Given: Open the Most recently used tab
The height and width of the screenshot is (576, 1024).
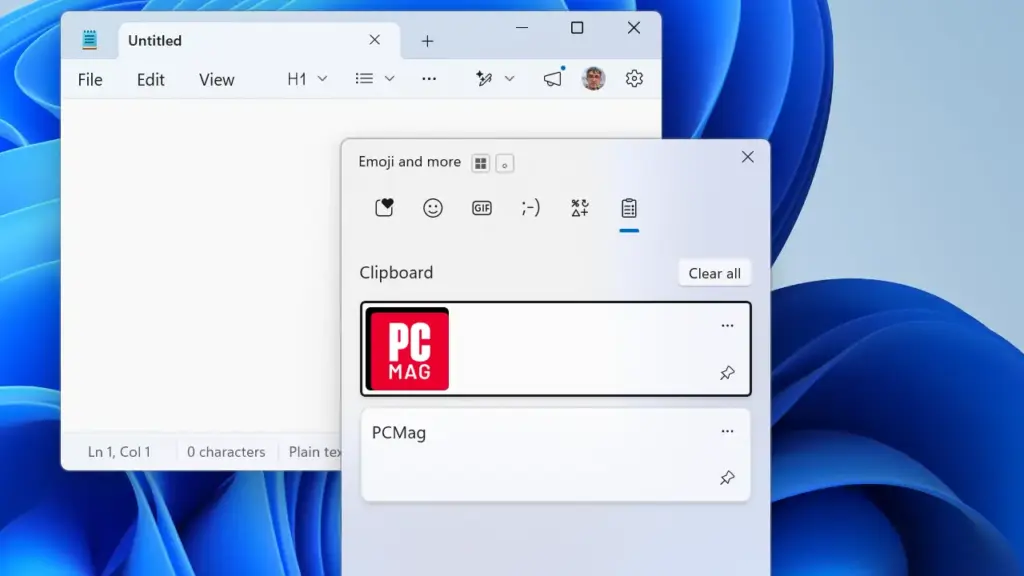Looking at the screenshot, I should [x=384, y=208].
